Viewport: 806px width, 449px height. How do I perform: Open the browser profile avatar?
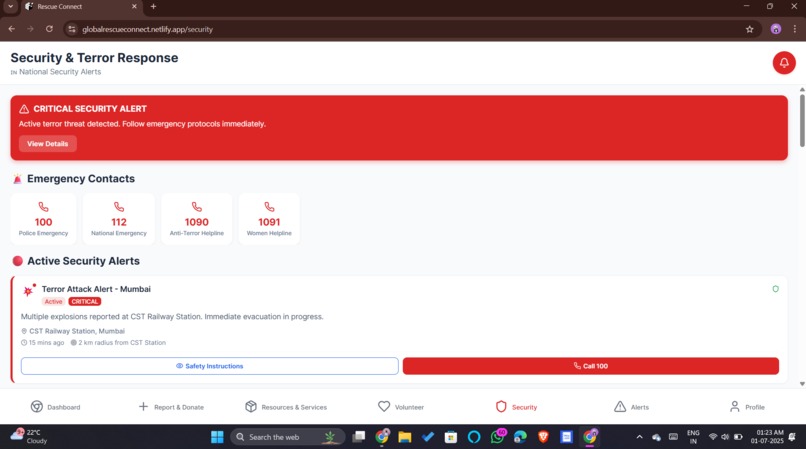point(776,29)
